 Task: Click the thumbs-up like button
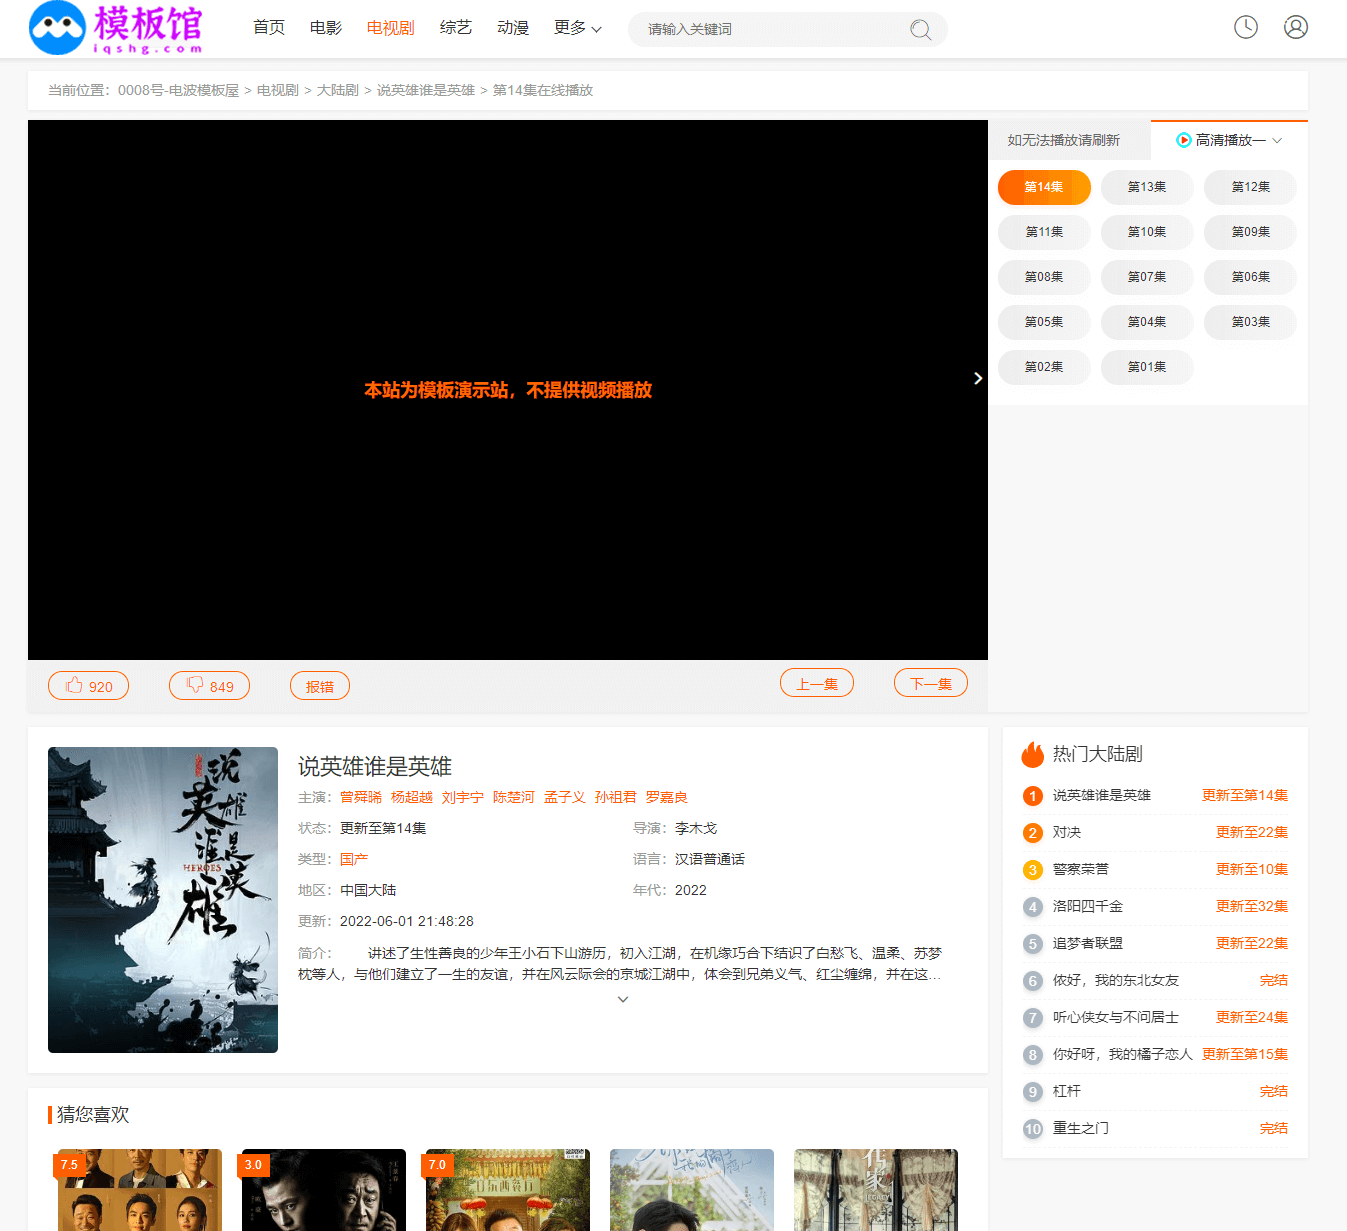point(89,686)
